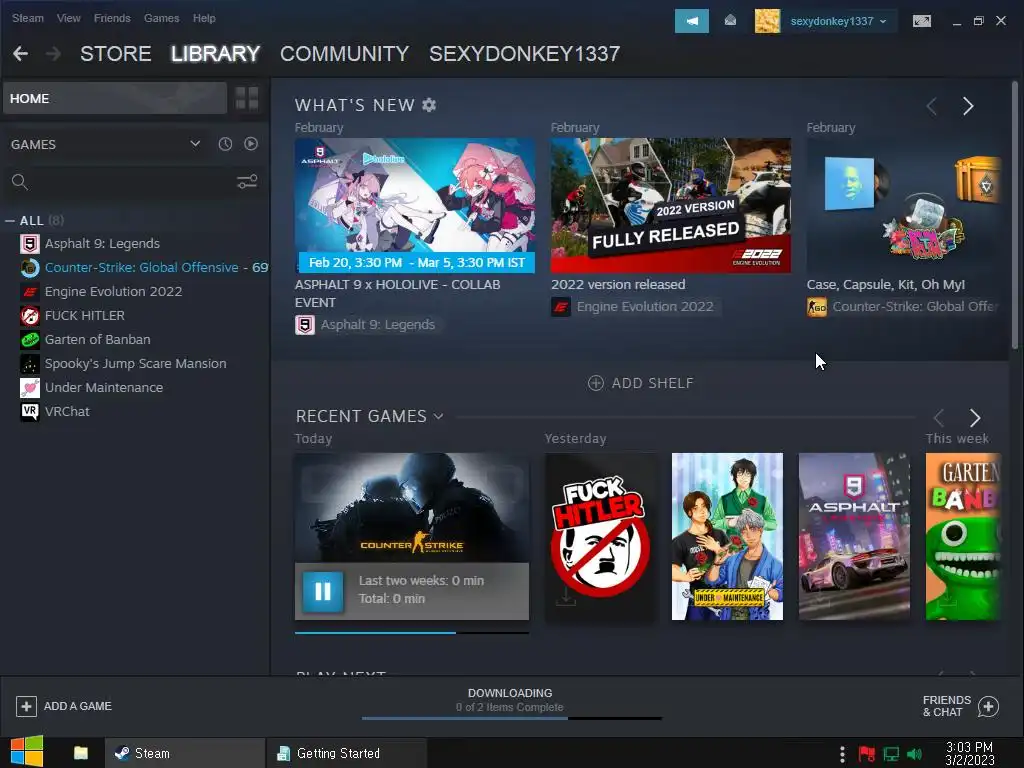The width and height of the screenshot is (1024, 768).
Task: Open the Games menu
Action: coord(161,18)
